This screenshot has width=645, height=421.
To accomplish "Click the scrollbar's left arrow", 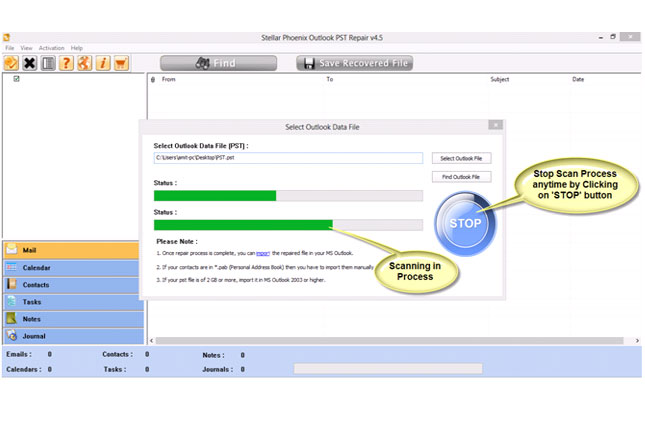I will pos(152,340).
